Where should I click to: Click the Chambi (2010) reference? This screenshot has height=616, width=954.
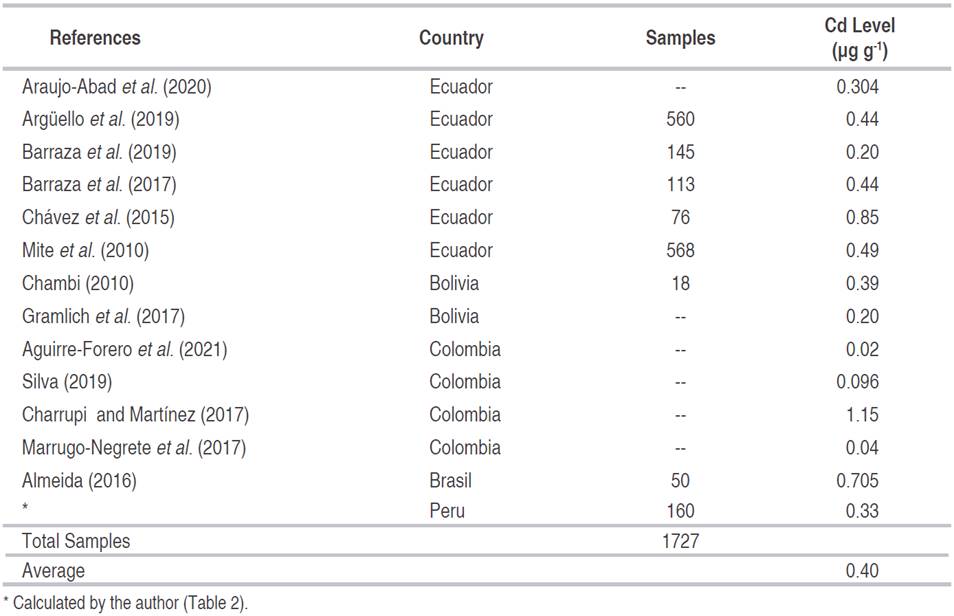pos(77,283)
